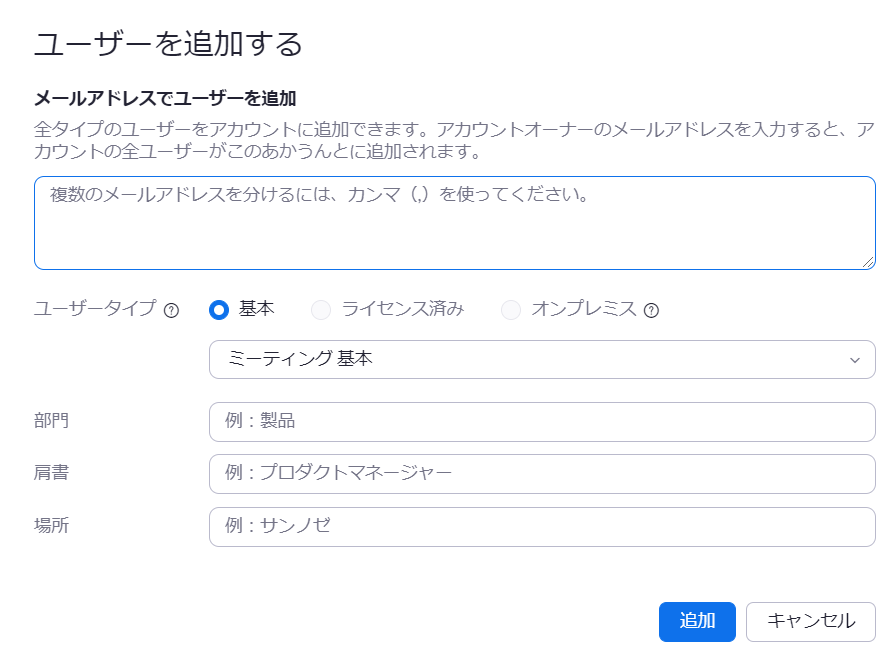The image size is (893, 667).
Task: Click the chevron arrow of the license dropdown
Action: pyautogui.click(x=854, y=360)
